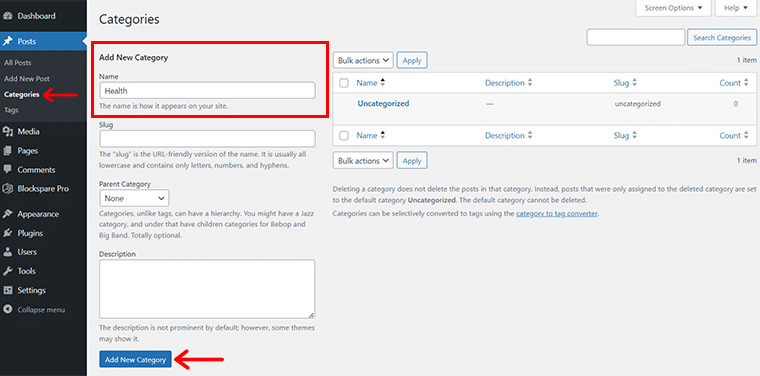Click the Count value 0 link
Screen dimensions: 760x376
(736, 104)
